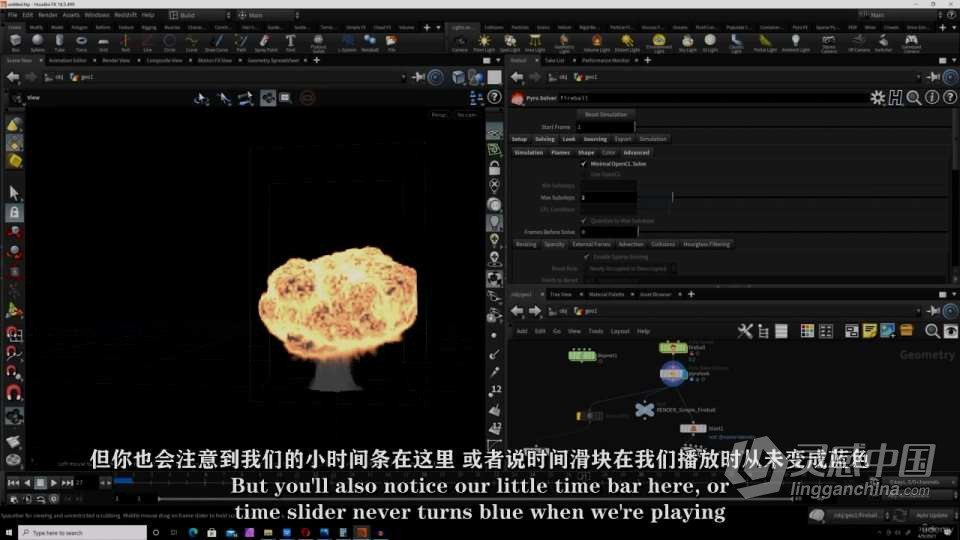
Task: Open Geometry Spreadsheet tab
Action: tap(273, 61)
